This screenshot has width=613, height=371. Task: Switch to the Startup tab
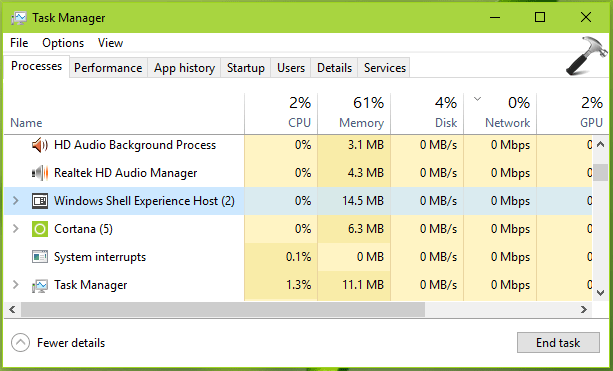(246, 68)
